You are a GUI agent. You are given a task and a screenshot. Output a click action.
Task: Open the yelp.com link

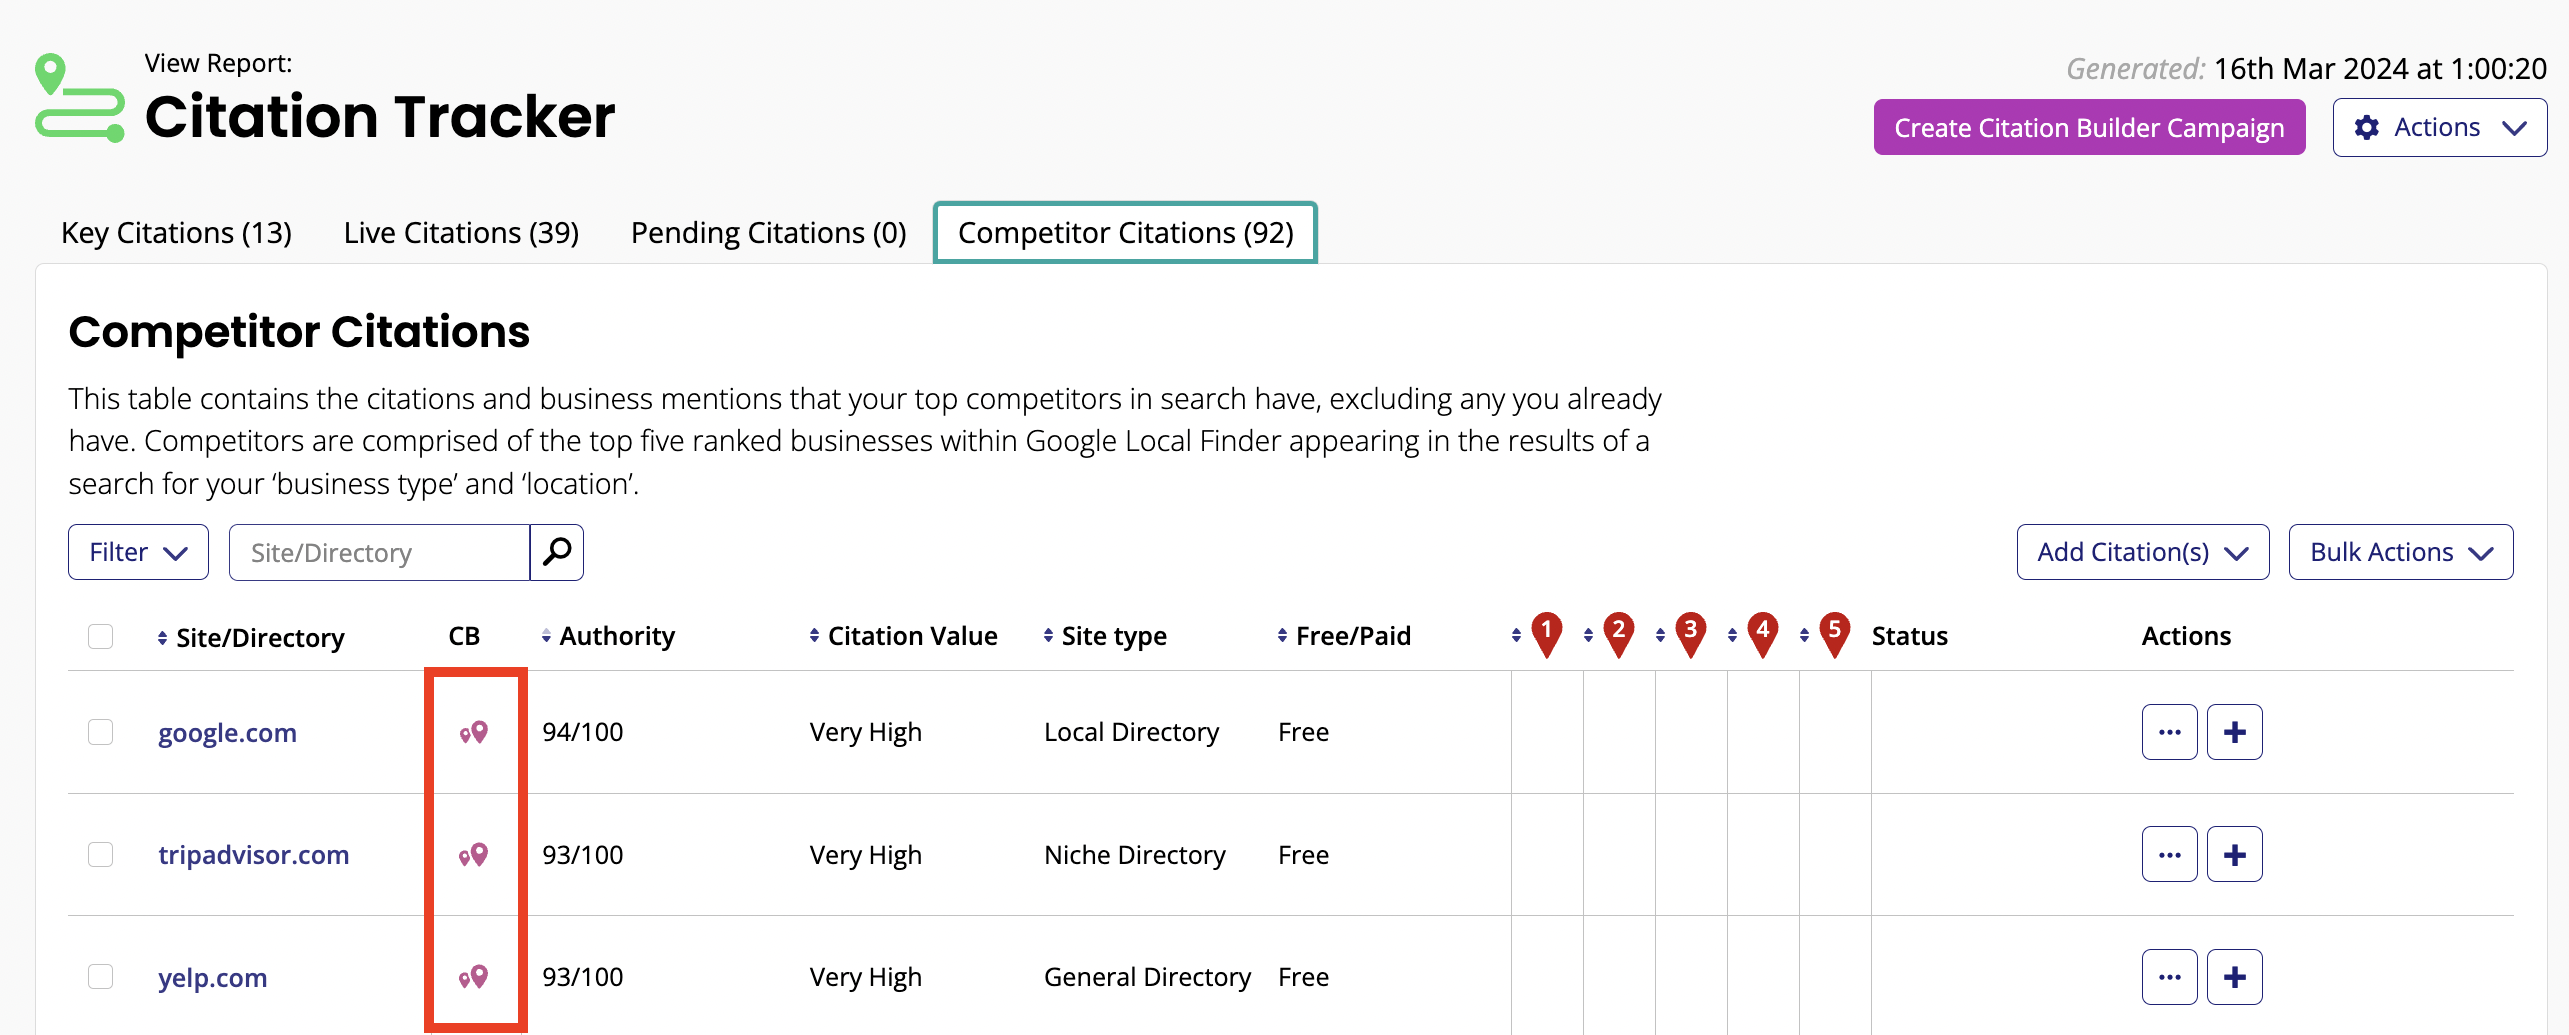point(213,976)
